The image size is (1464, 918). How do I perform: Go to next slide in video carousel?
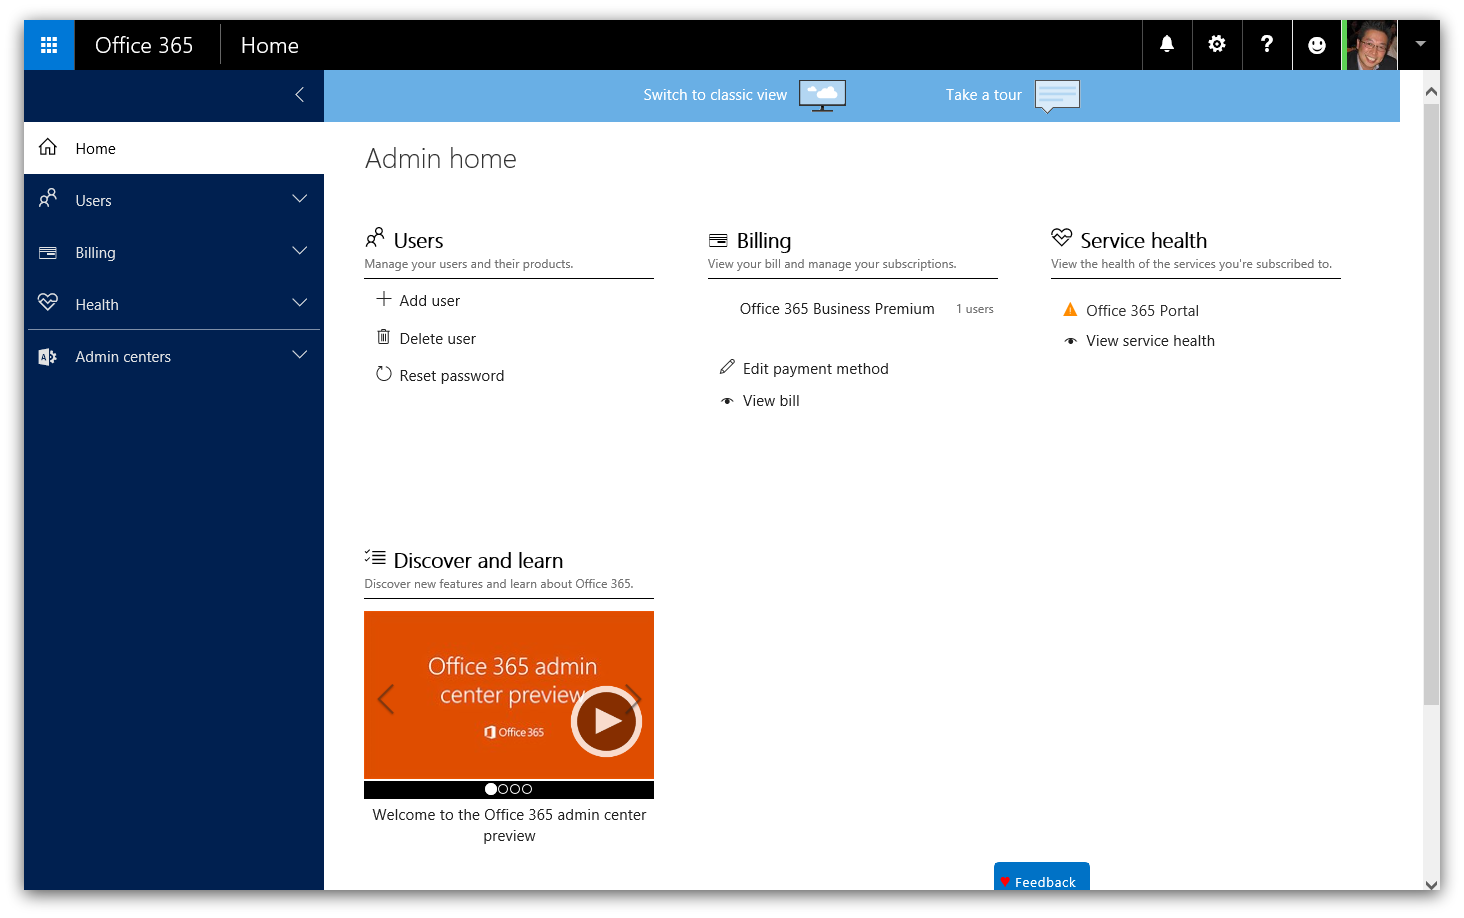tap(634, 699)
